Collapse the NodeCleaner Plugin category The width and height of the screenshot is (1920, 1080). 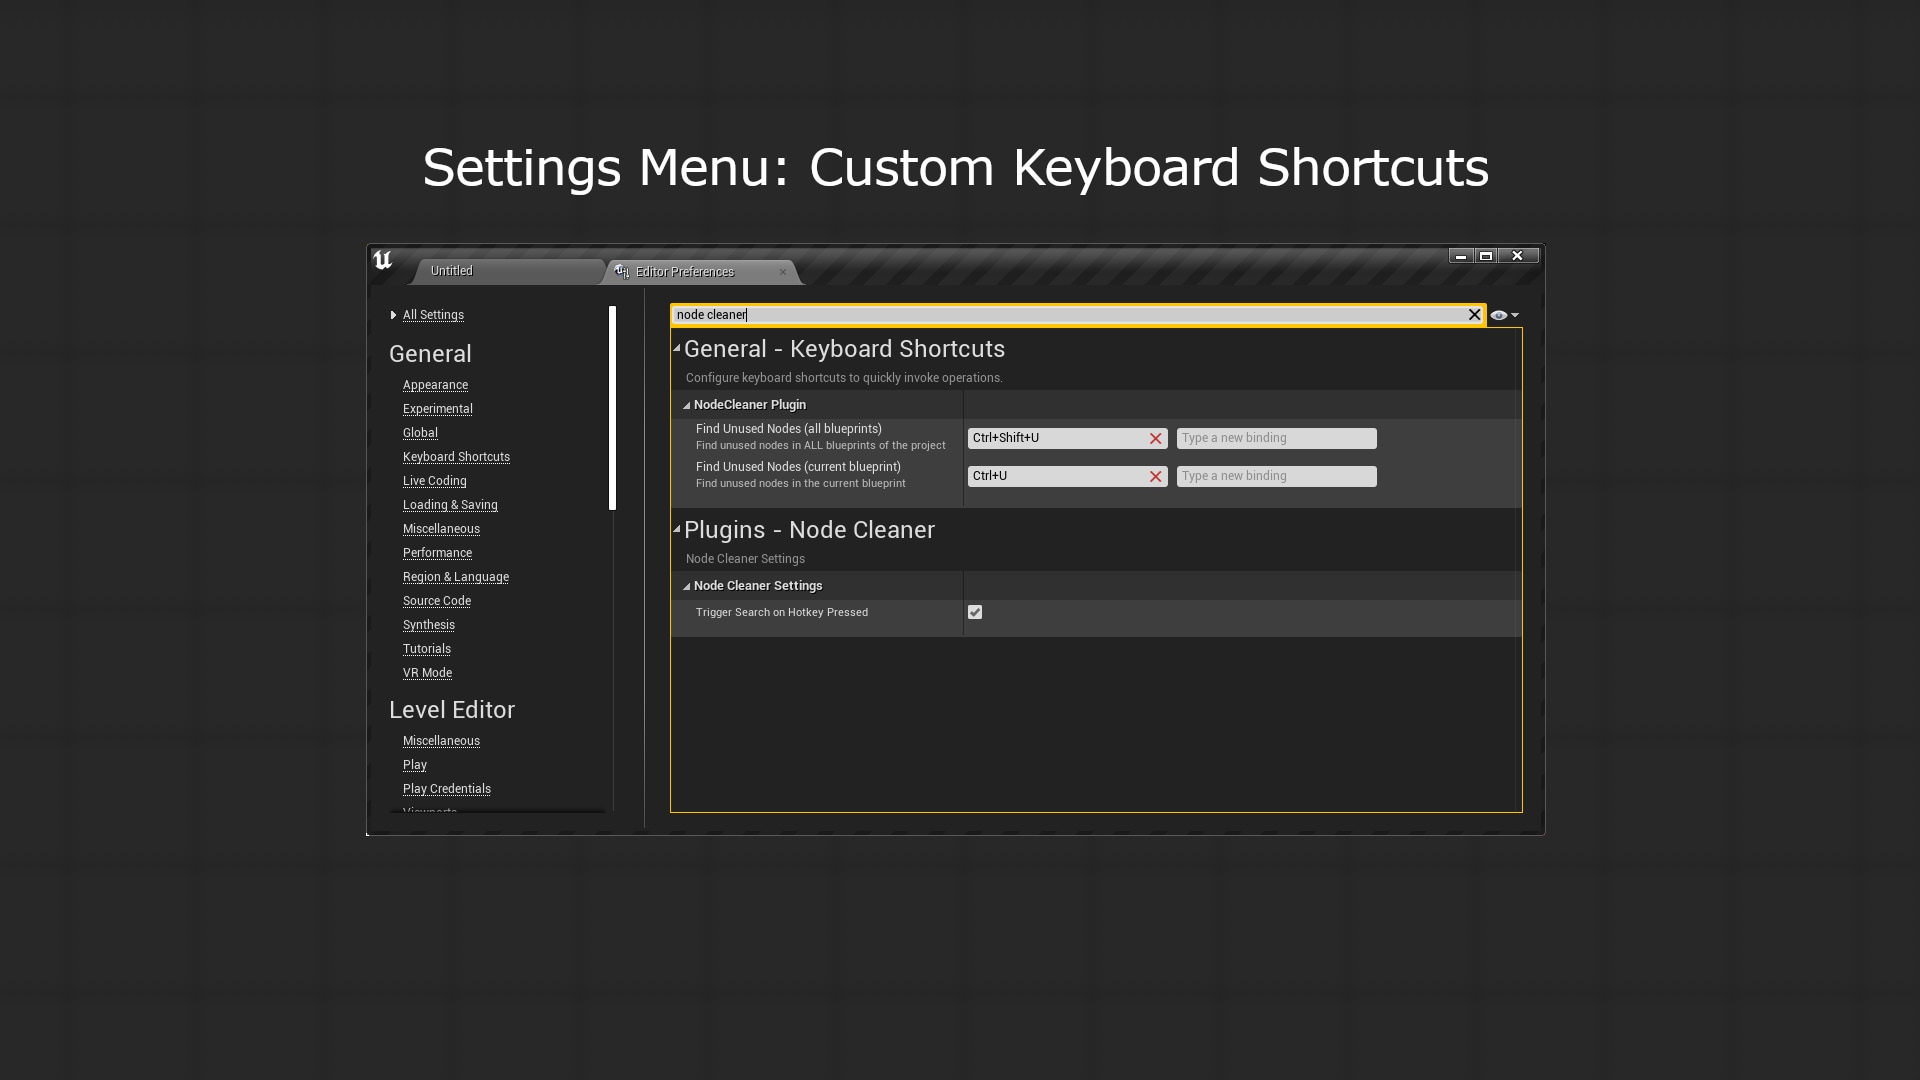pyautogui.click(x=687, y=405)
